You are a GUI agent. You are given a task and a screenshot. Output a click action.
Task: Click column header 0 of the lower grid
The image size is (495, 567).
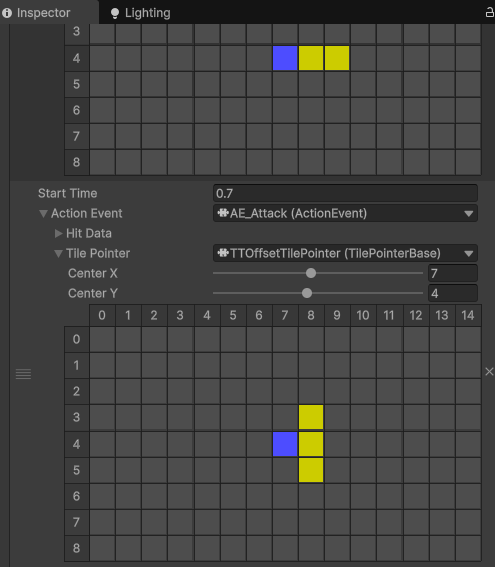tap(102, 315)
